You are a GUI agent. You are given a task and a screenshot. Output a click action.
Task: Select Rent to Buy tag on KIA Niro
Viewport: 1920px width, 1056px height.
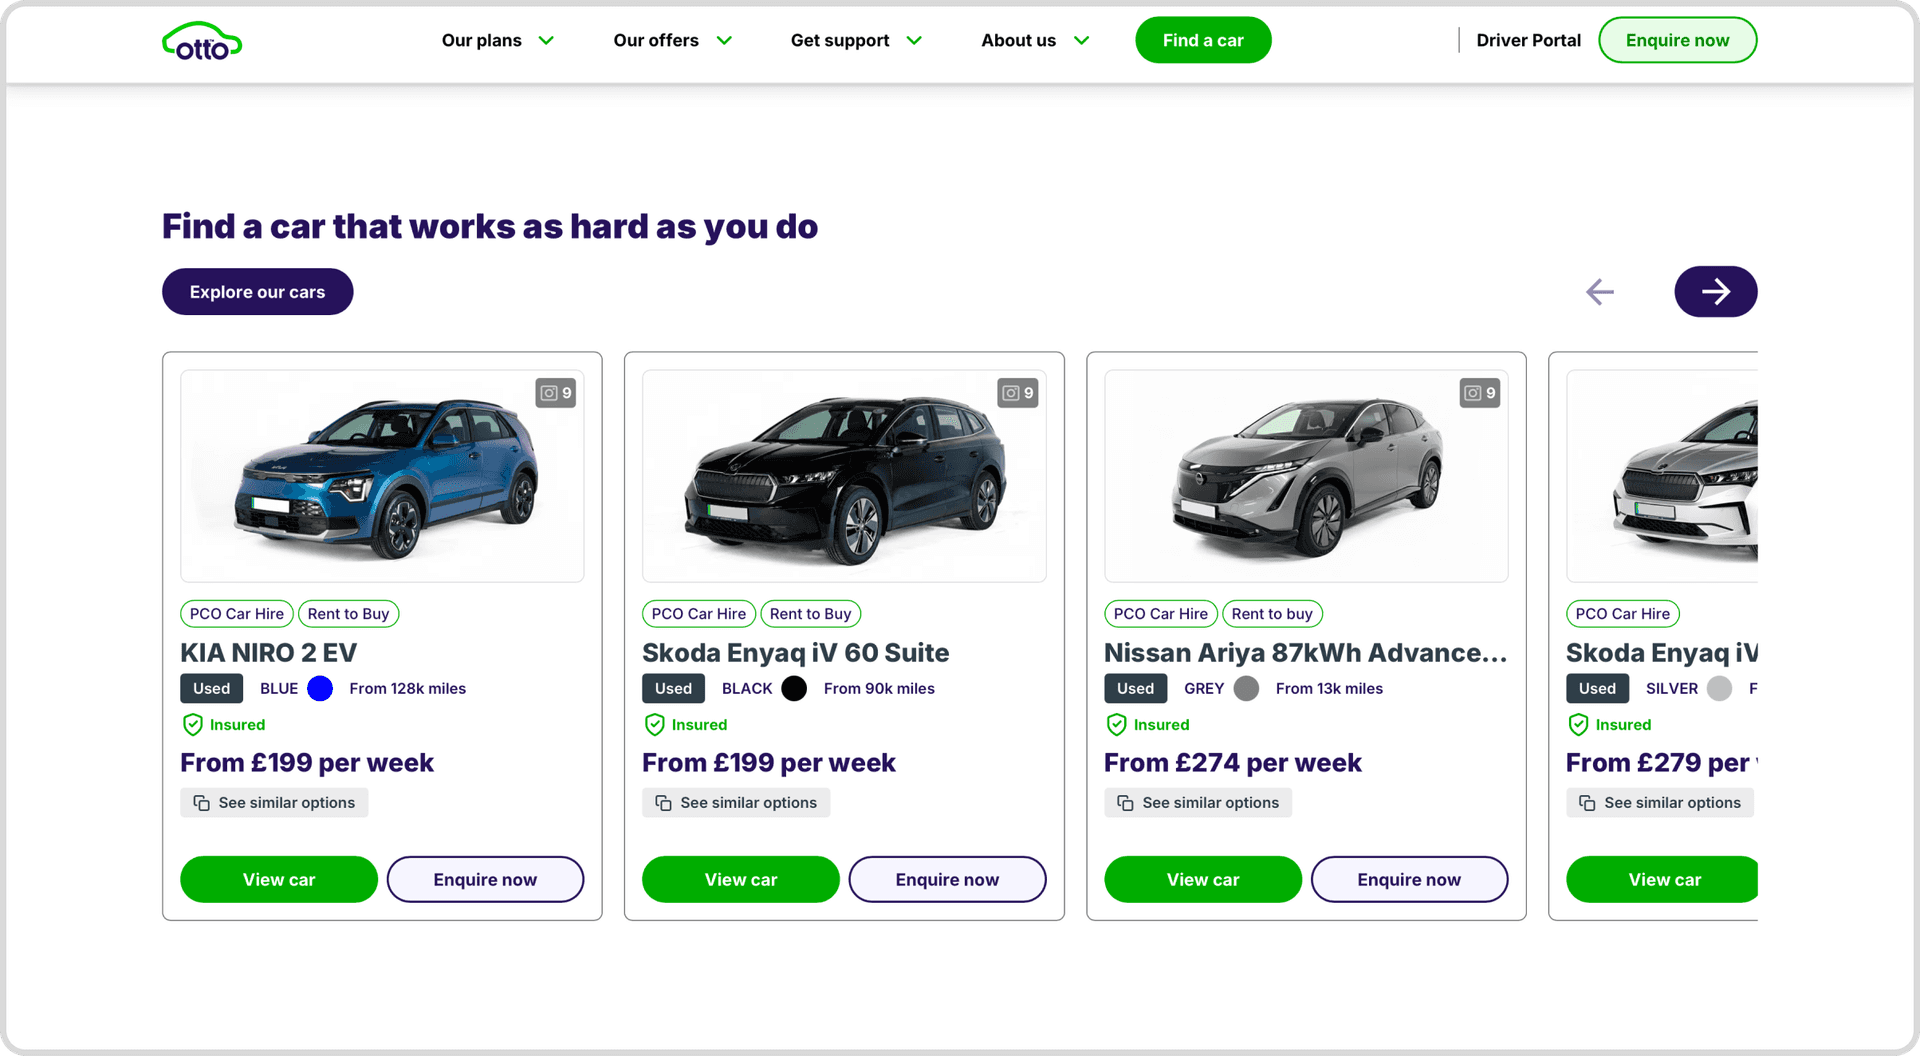[x=348, y=614]
